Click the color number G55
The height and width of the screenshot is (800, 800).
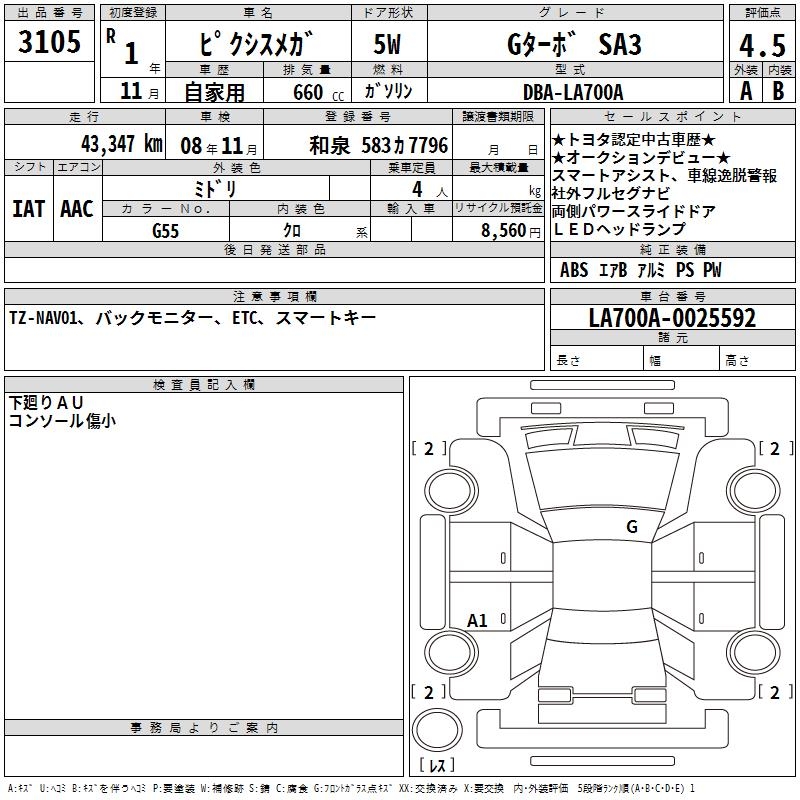click(165, 231)
